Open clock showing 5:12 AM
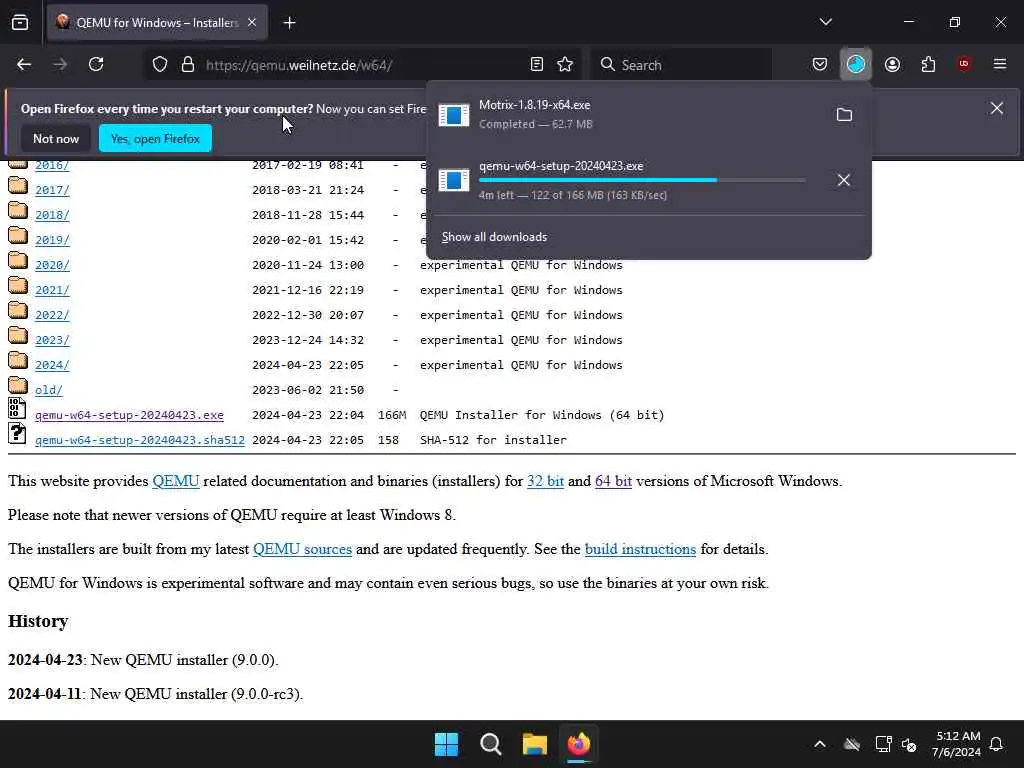1024x768 pixels. (x=956, y=744)
